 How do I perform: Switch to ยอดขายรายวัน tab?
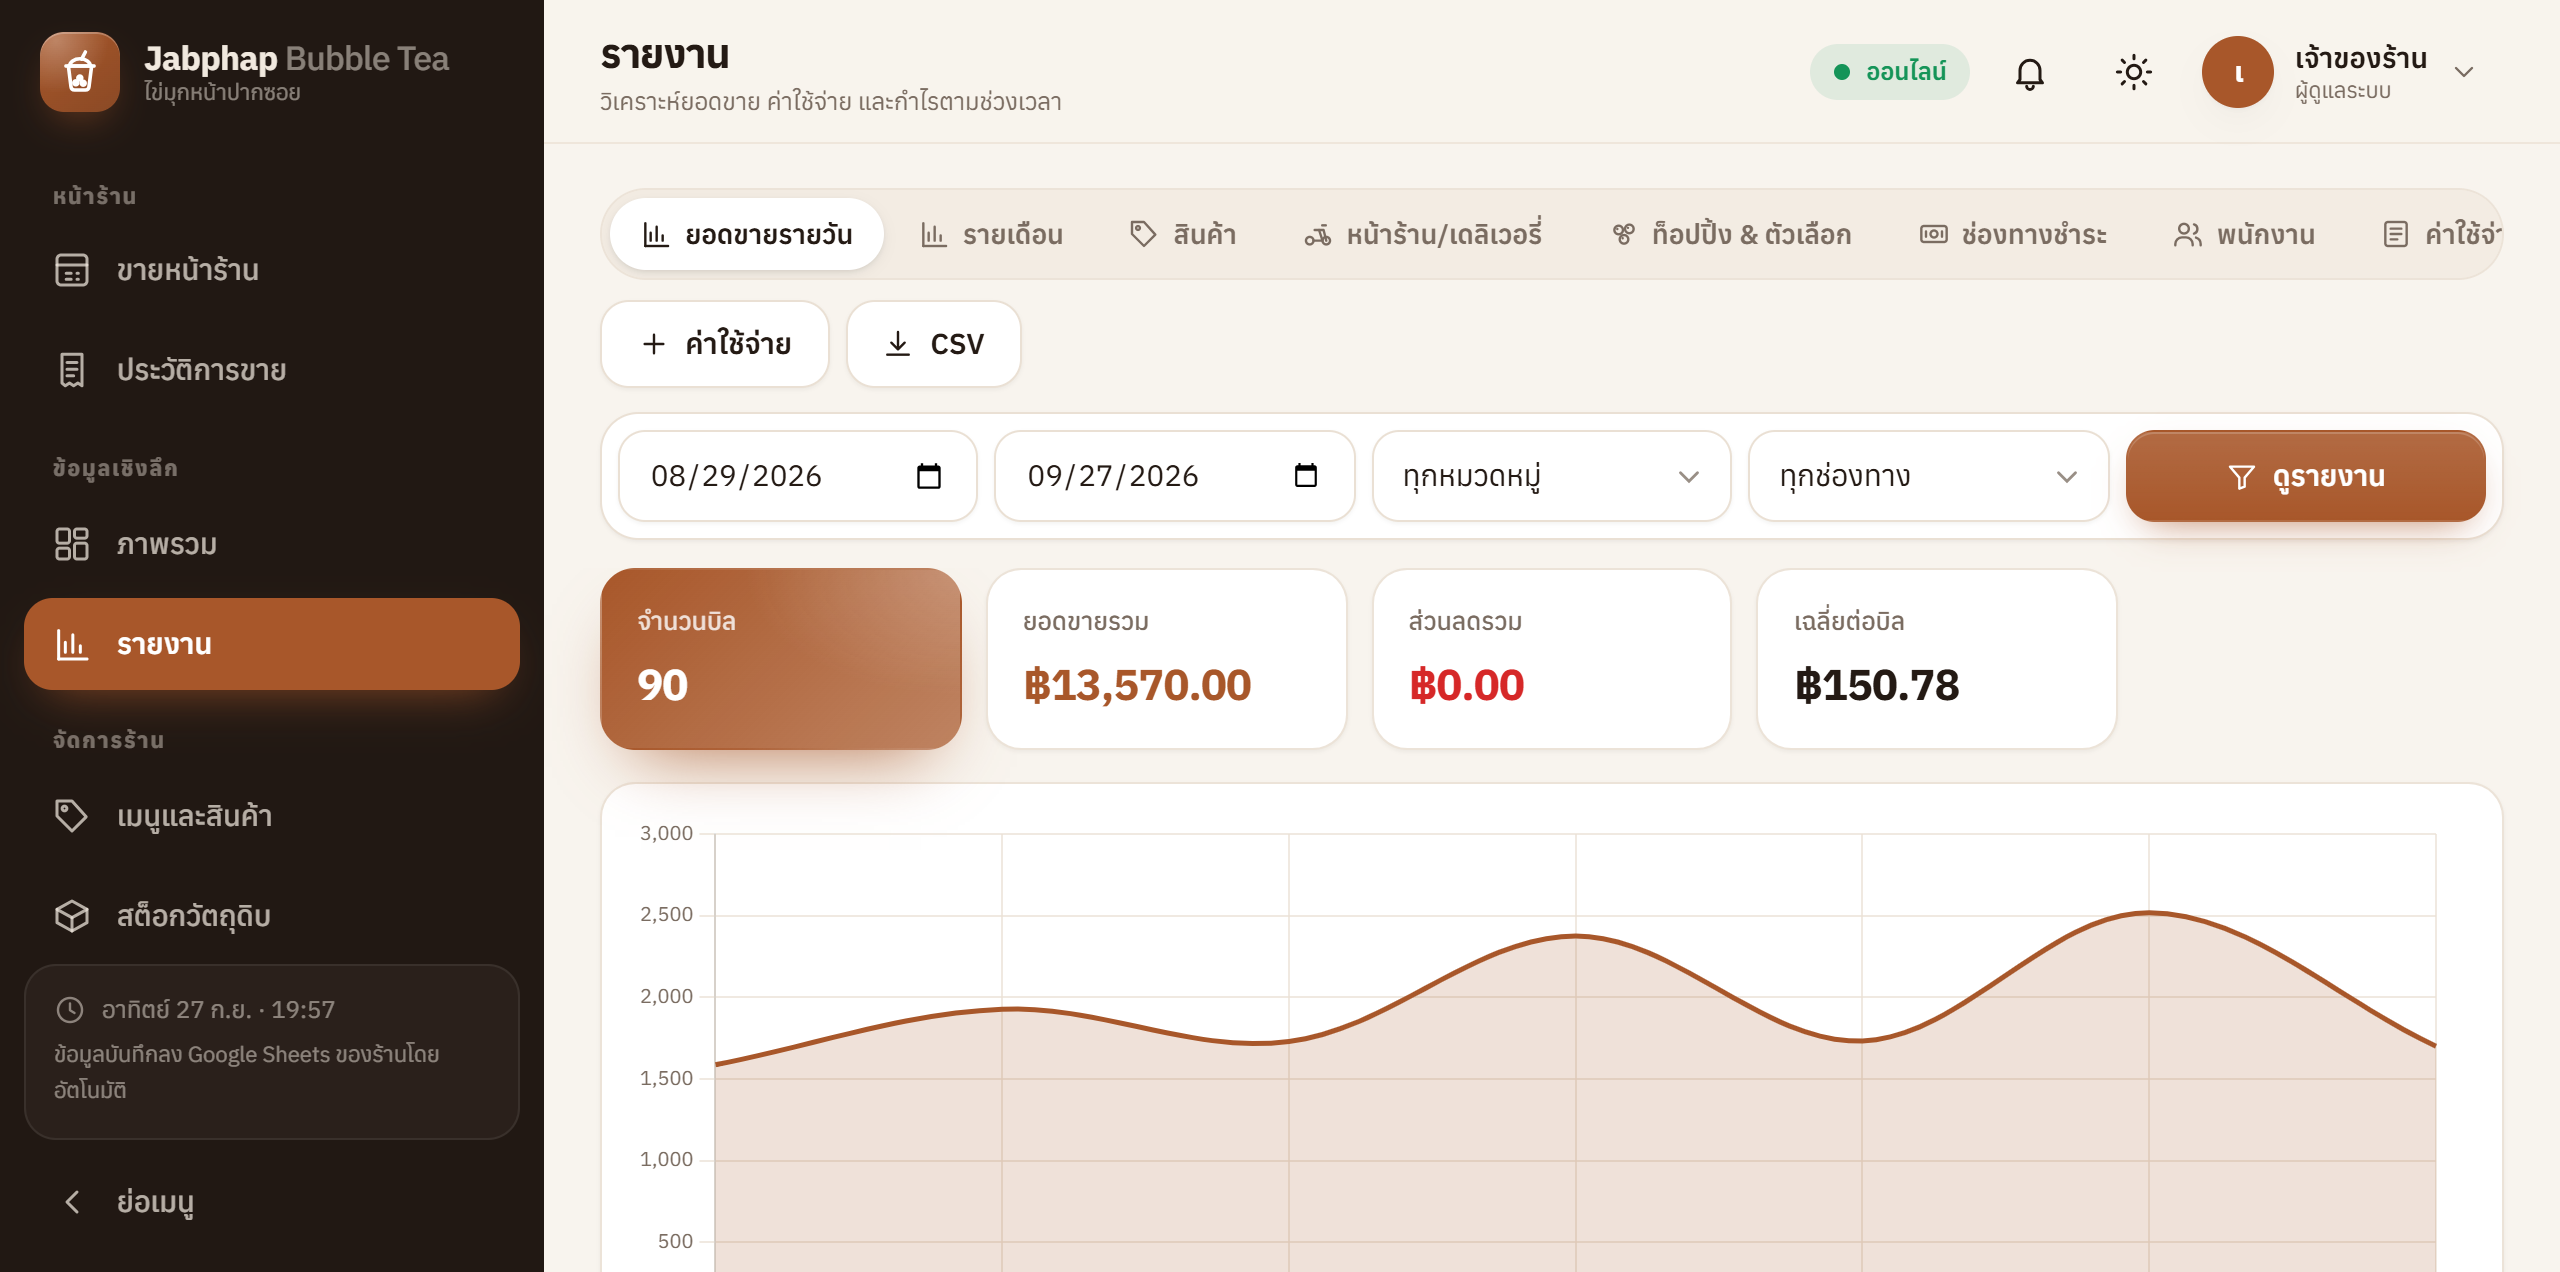coord(747,234)
